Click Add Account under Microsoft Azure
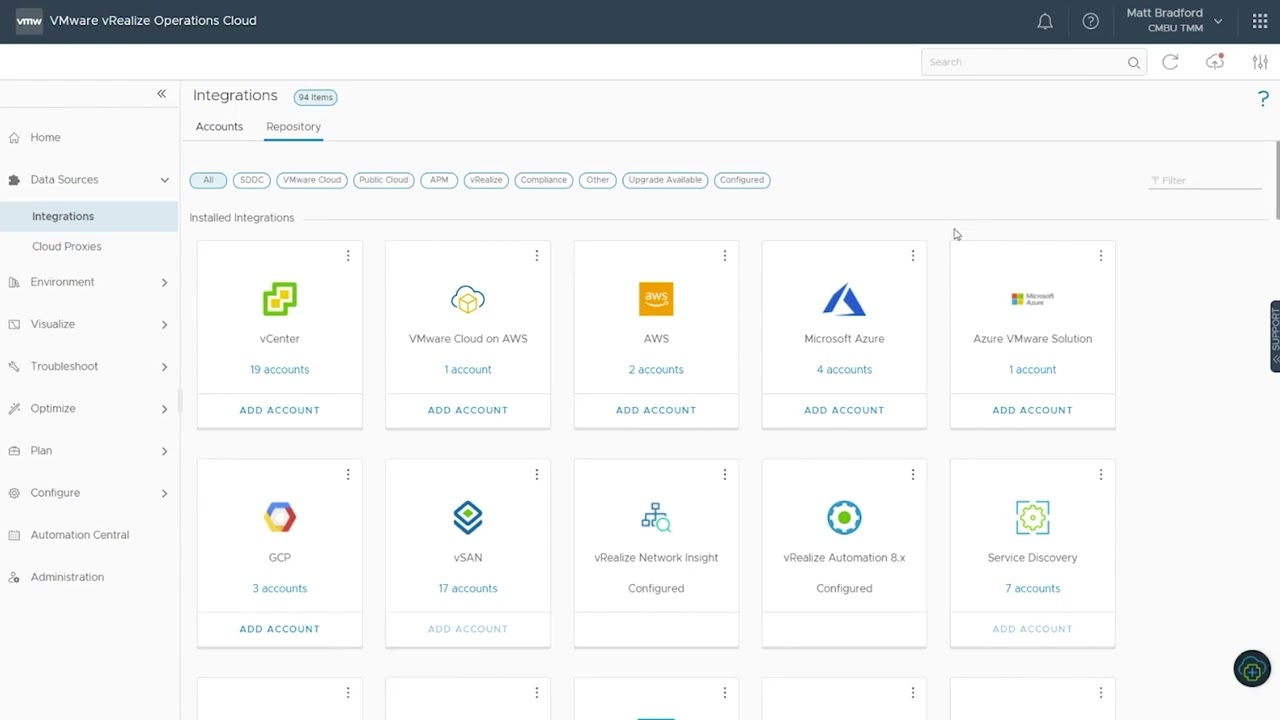 844,410
